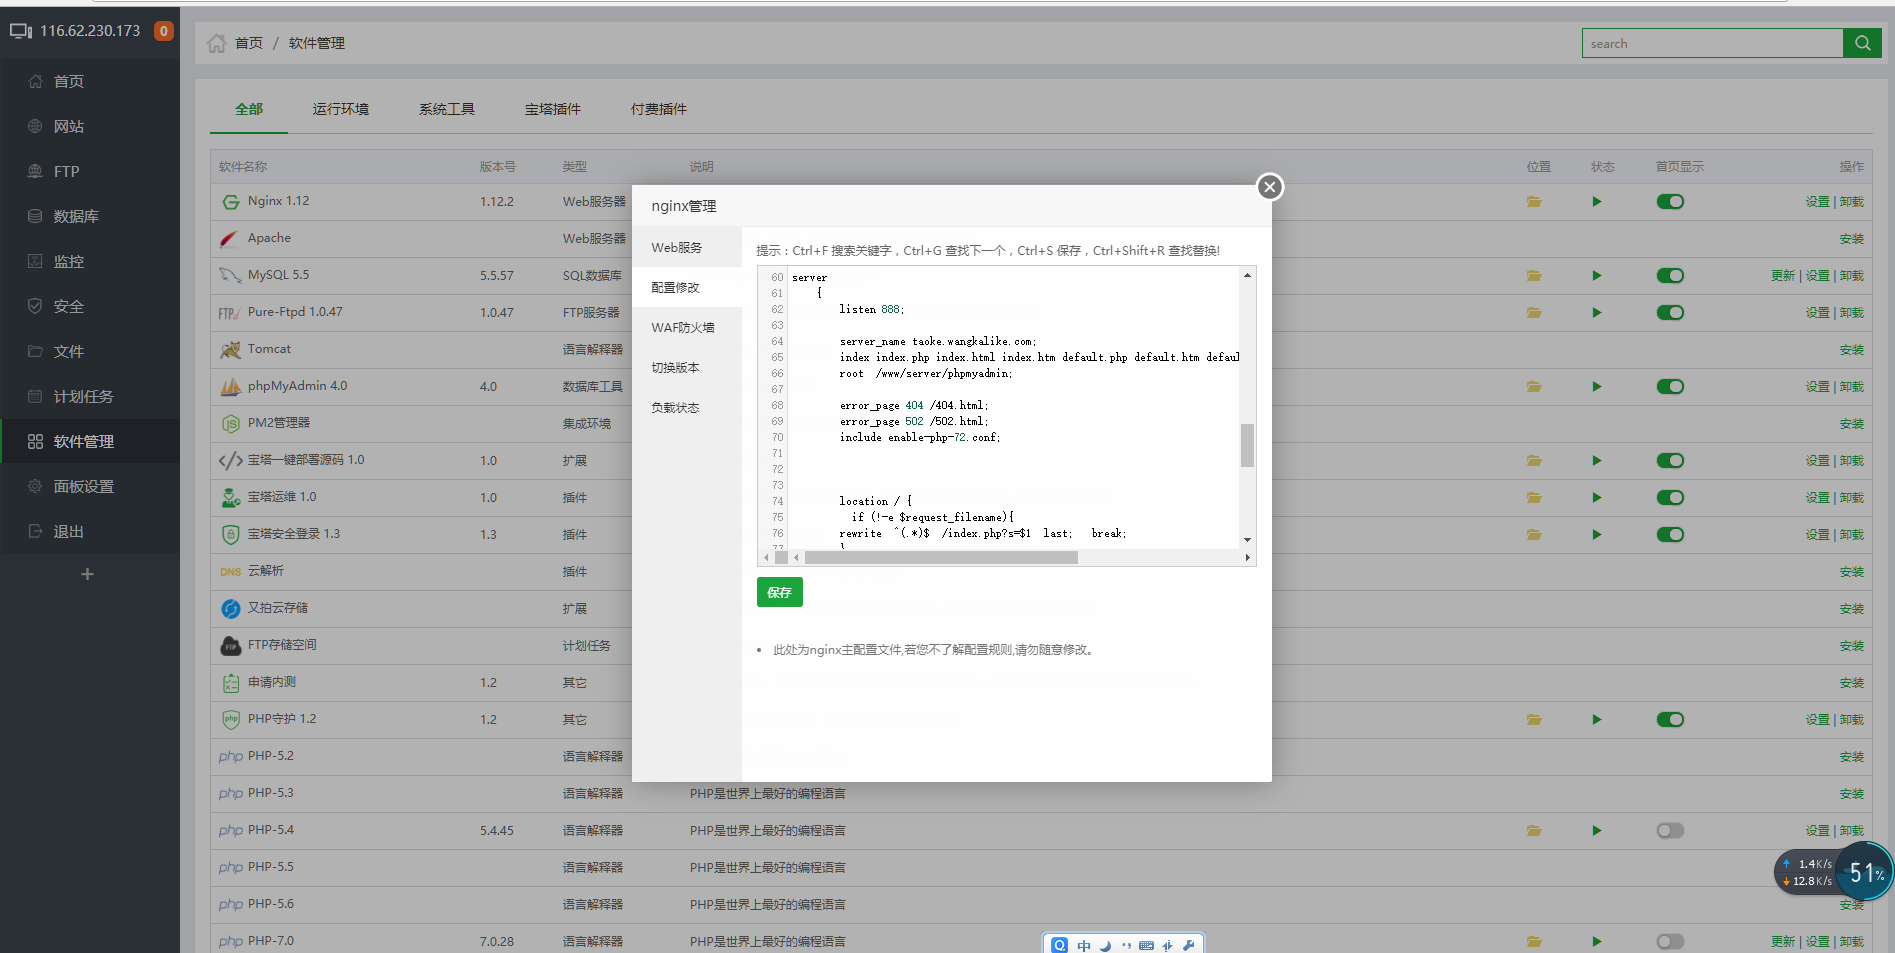Screen dimensions: 1895x953
Task: Click the green play status icon for Nginx
Action: point(1597,201)
